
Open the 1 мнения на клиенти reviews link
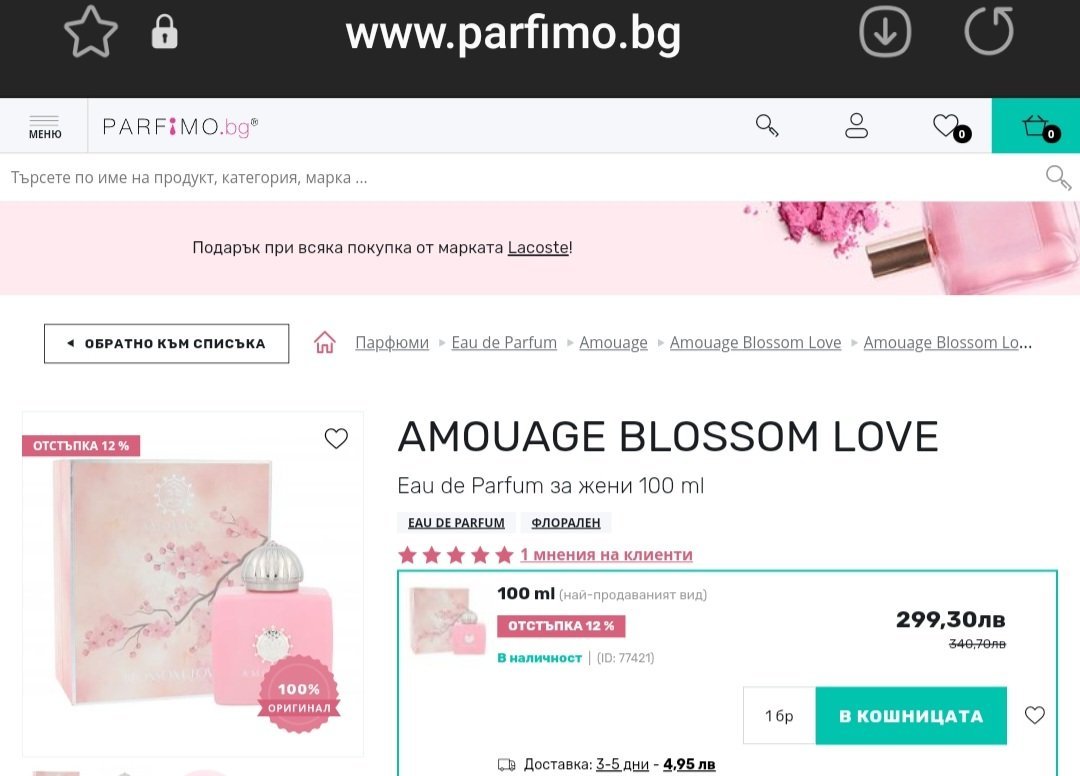pyautogui.click(x=606, y=555)
